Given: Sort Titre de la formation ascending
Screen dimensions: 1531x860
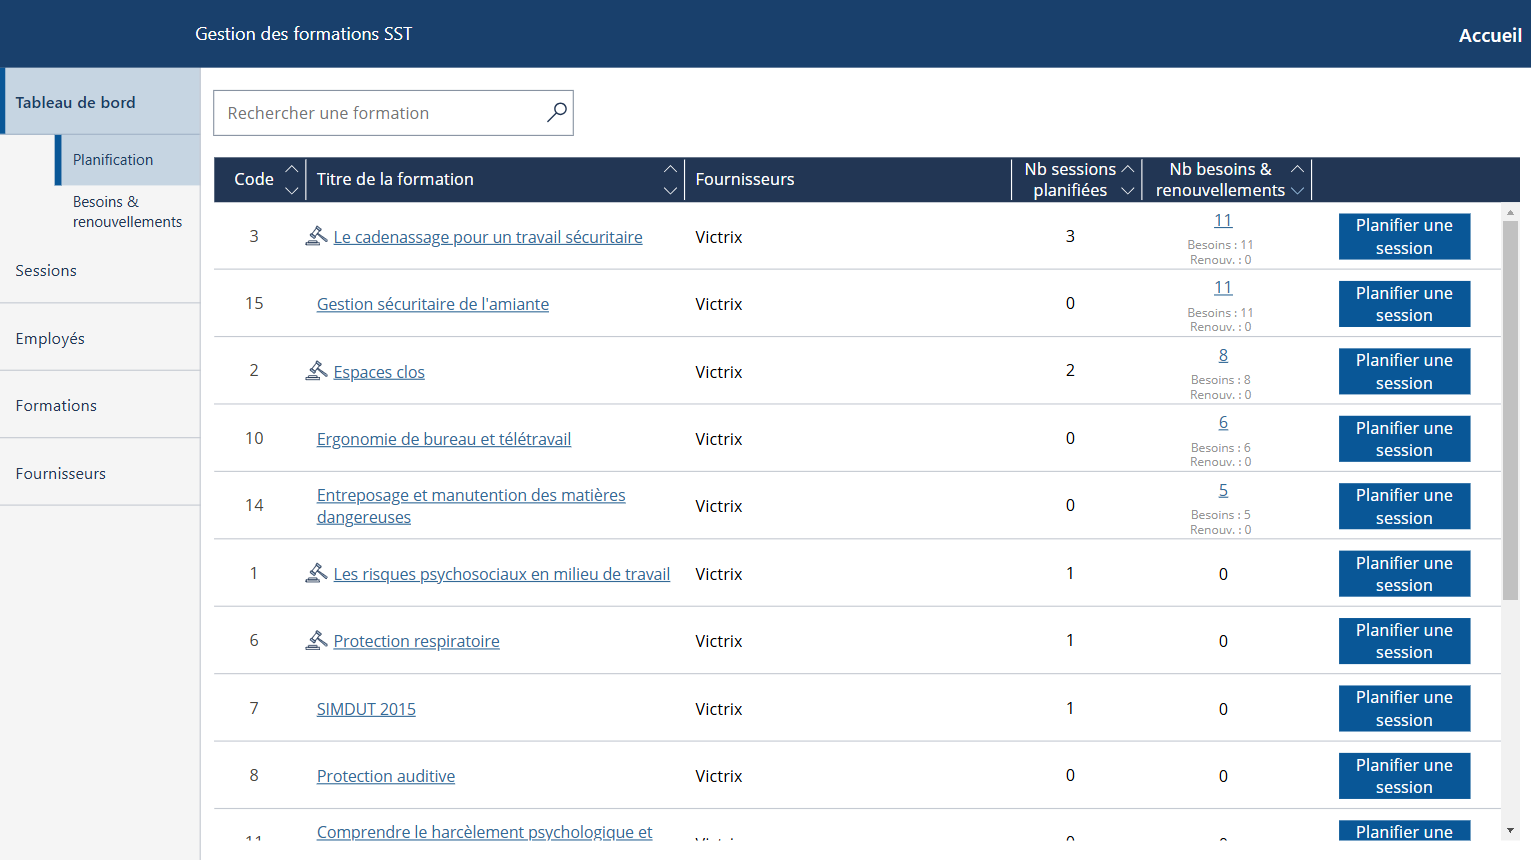Looking at the screenshot, I should (670, 168).
